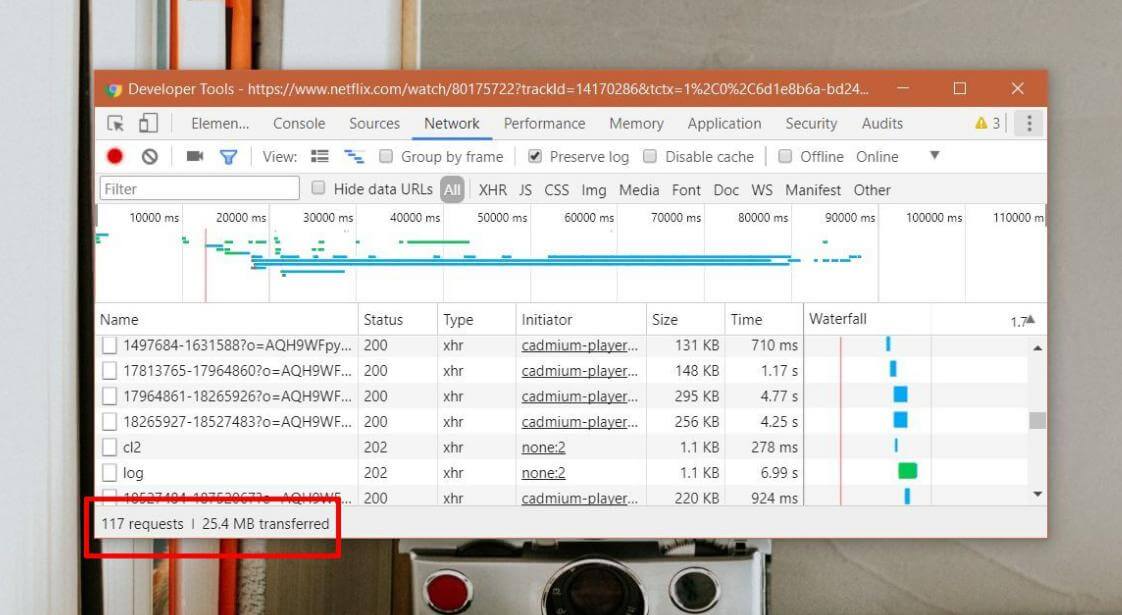
Task: Sort requests by the Type column
Action: (x=477, y=319)
